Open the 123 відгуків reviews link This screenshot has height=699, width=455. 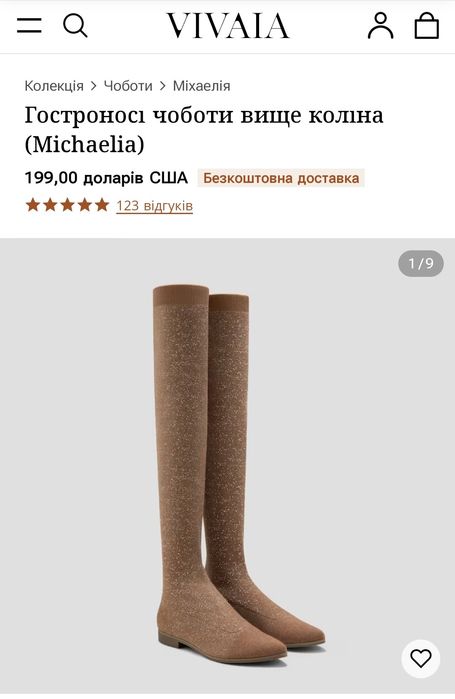155,206
